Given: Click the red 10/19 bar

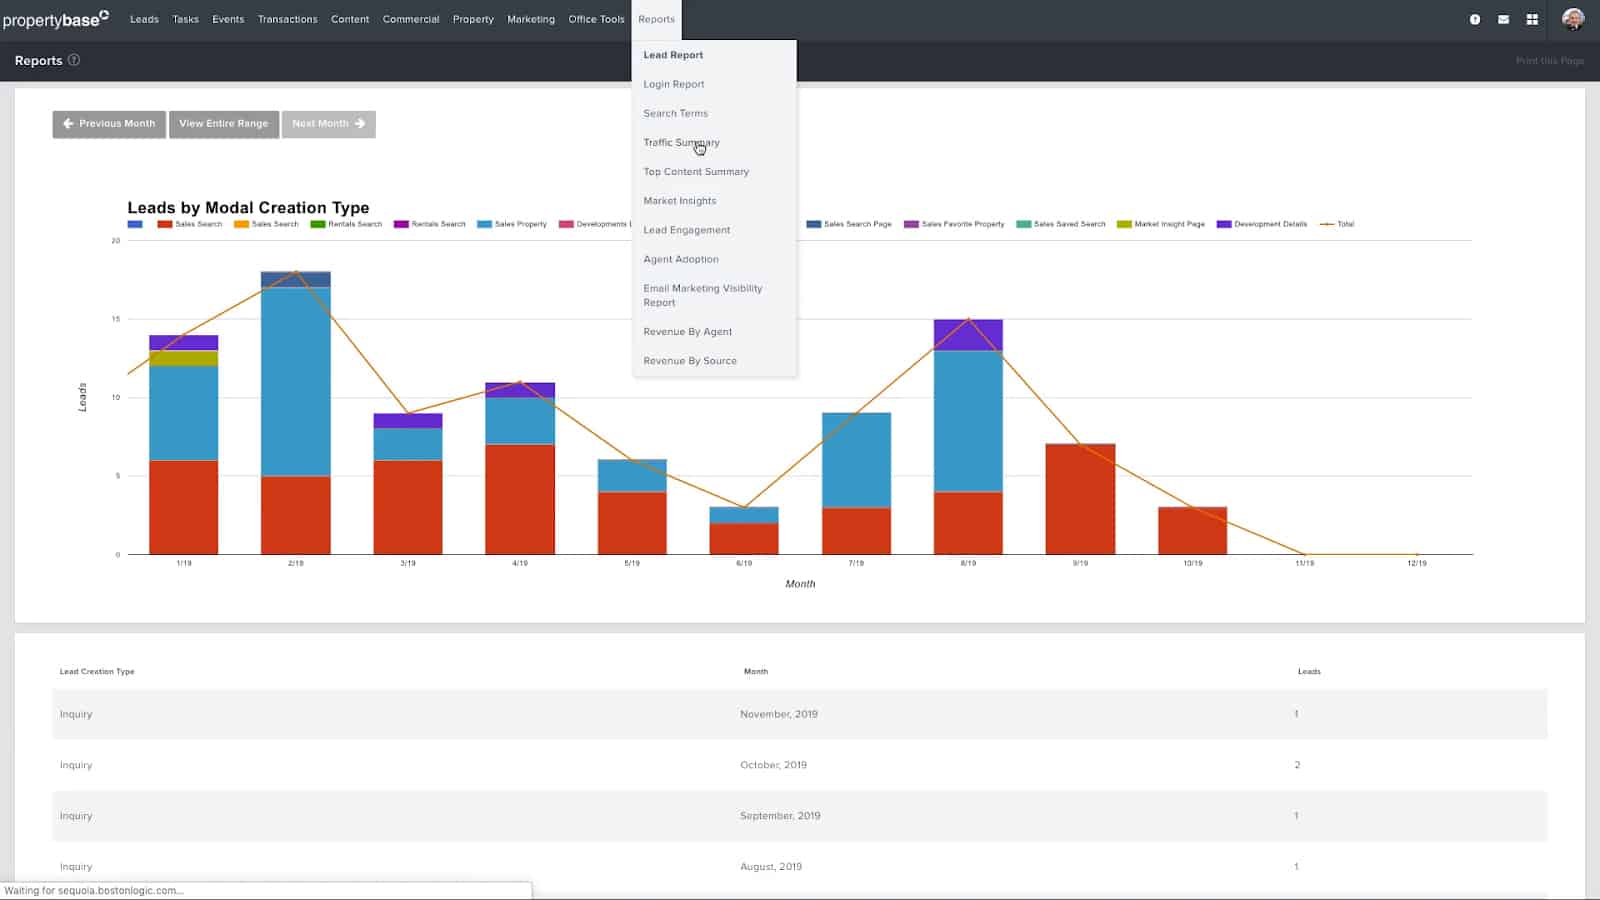Looking at the screenshot, I should pos(1192,531).
